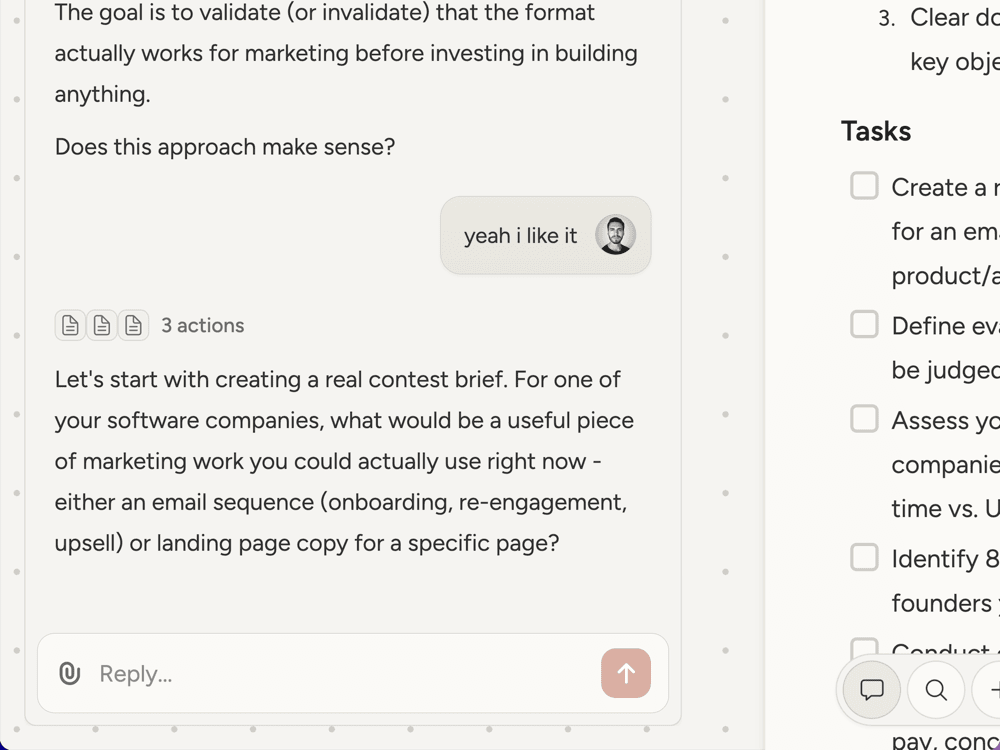Click the 'yeah i like it' message bubble

[520, 236]
